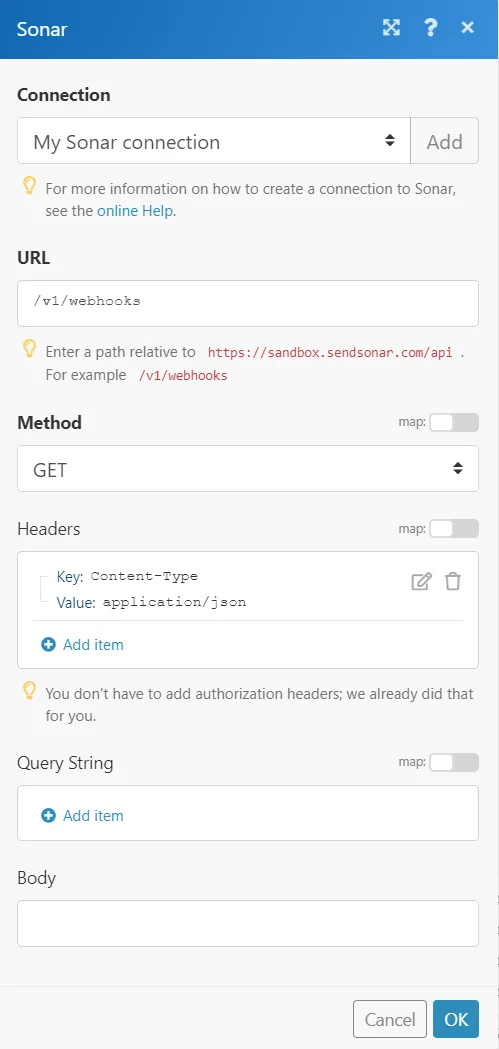Expand the GET method dropdown

(x=248, y=468)
